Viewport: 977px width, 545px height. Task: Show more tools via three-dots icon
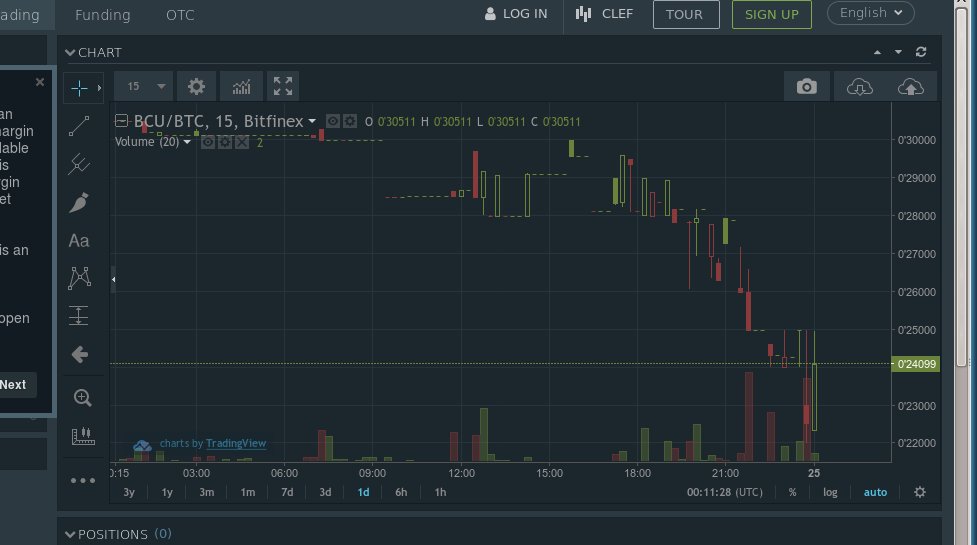point(83,480)
